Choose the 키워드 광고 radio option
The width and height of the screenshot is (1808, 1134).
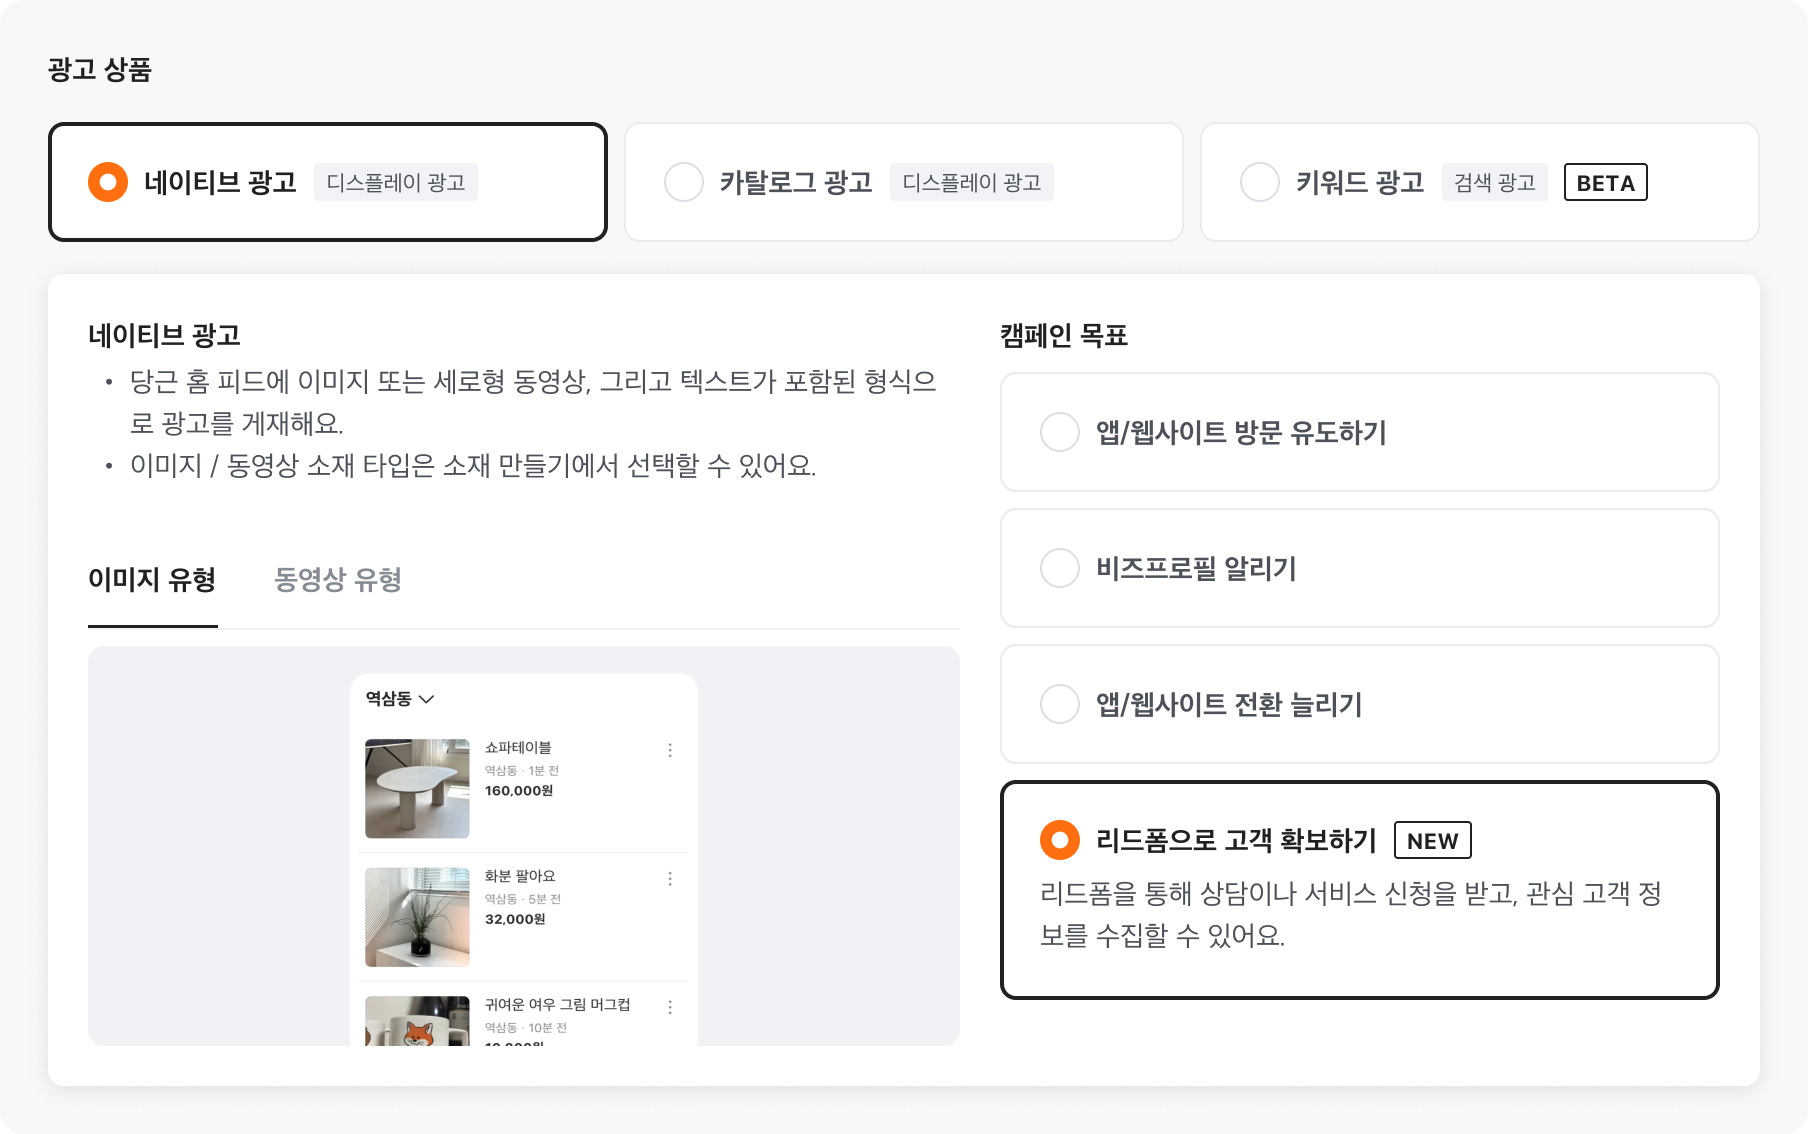click(x=1260, y=182)
